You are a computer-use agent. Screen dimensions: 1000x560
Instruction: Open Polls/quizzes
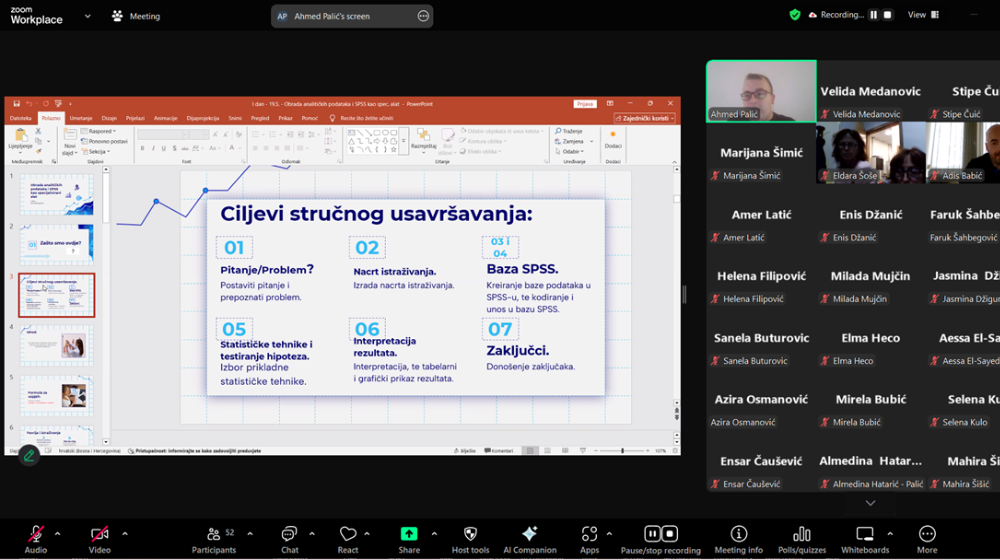(802, 539)
